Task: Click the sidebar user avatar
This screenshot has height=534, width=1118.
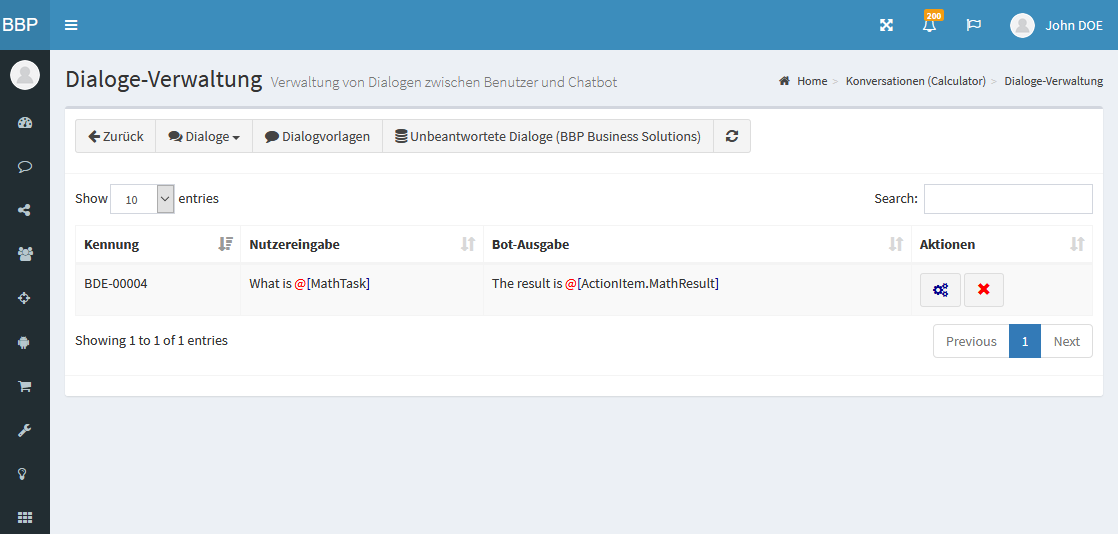Action: click(x=25, y=75)
